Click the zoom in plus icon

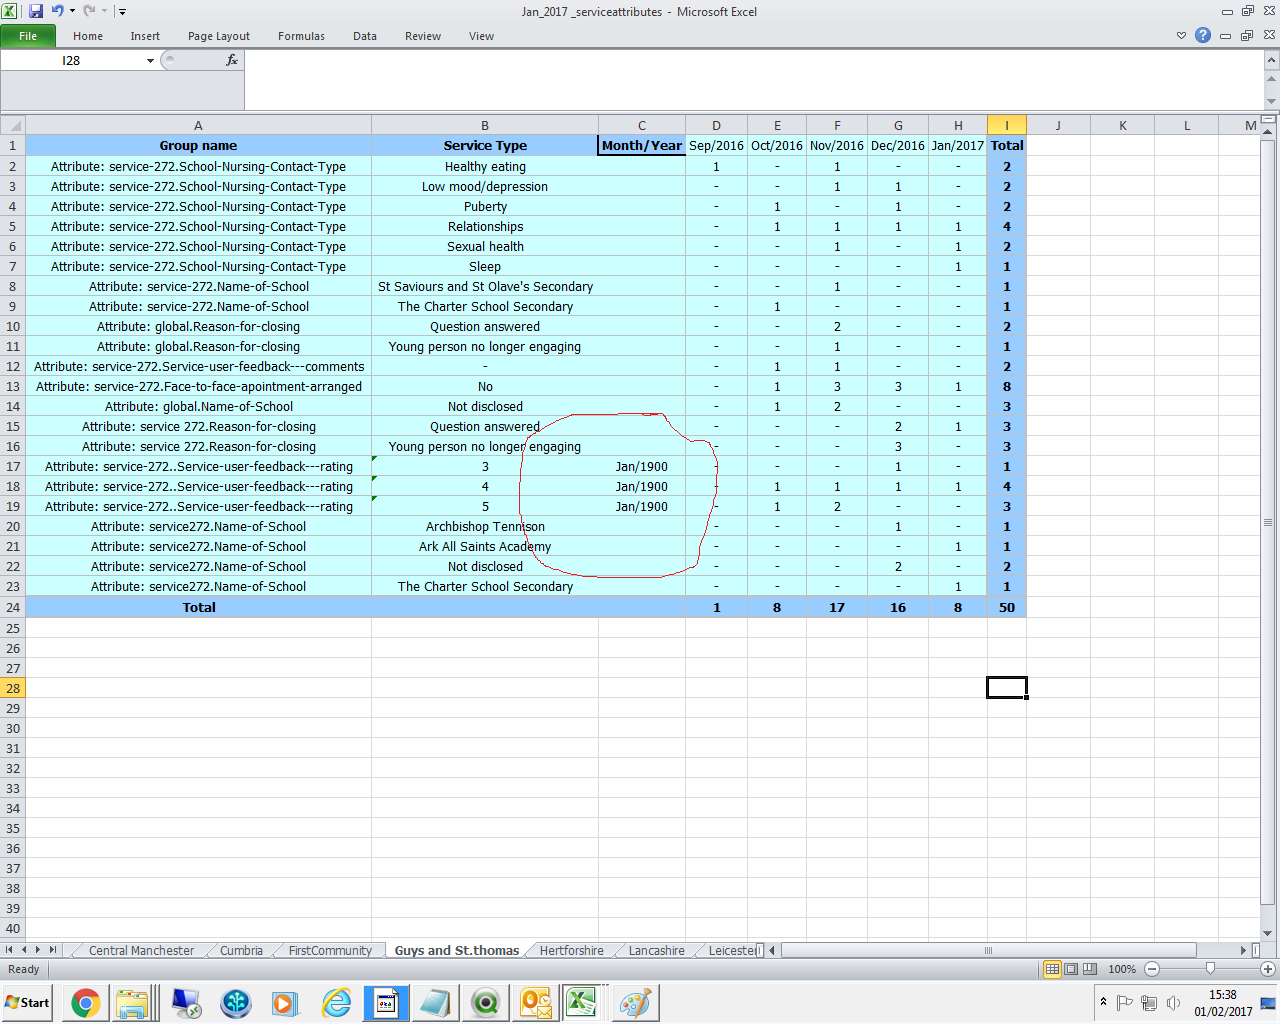(x=1267, y=969)
